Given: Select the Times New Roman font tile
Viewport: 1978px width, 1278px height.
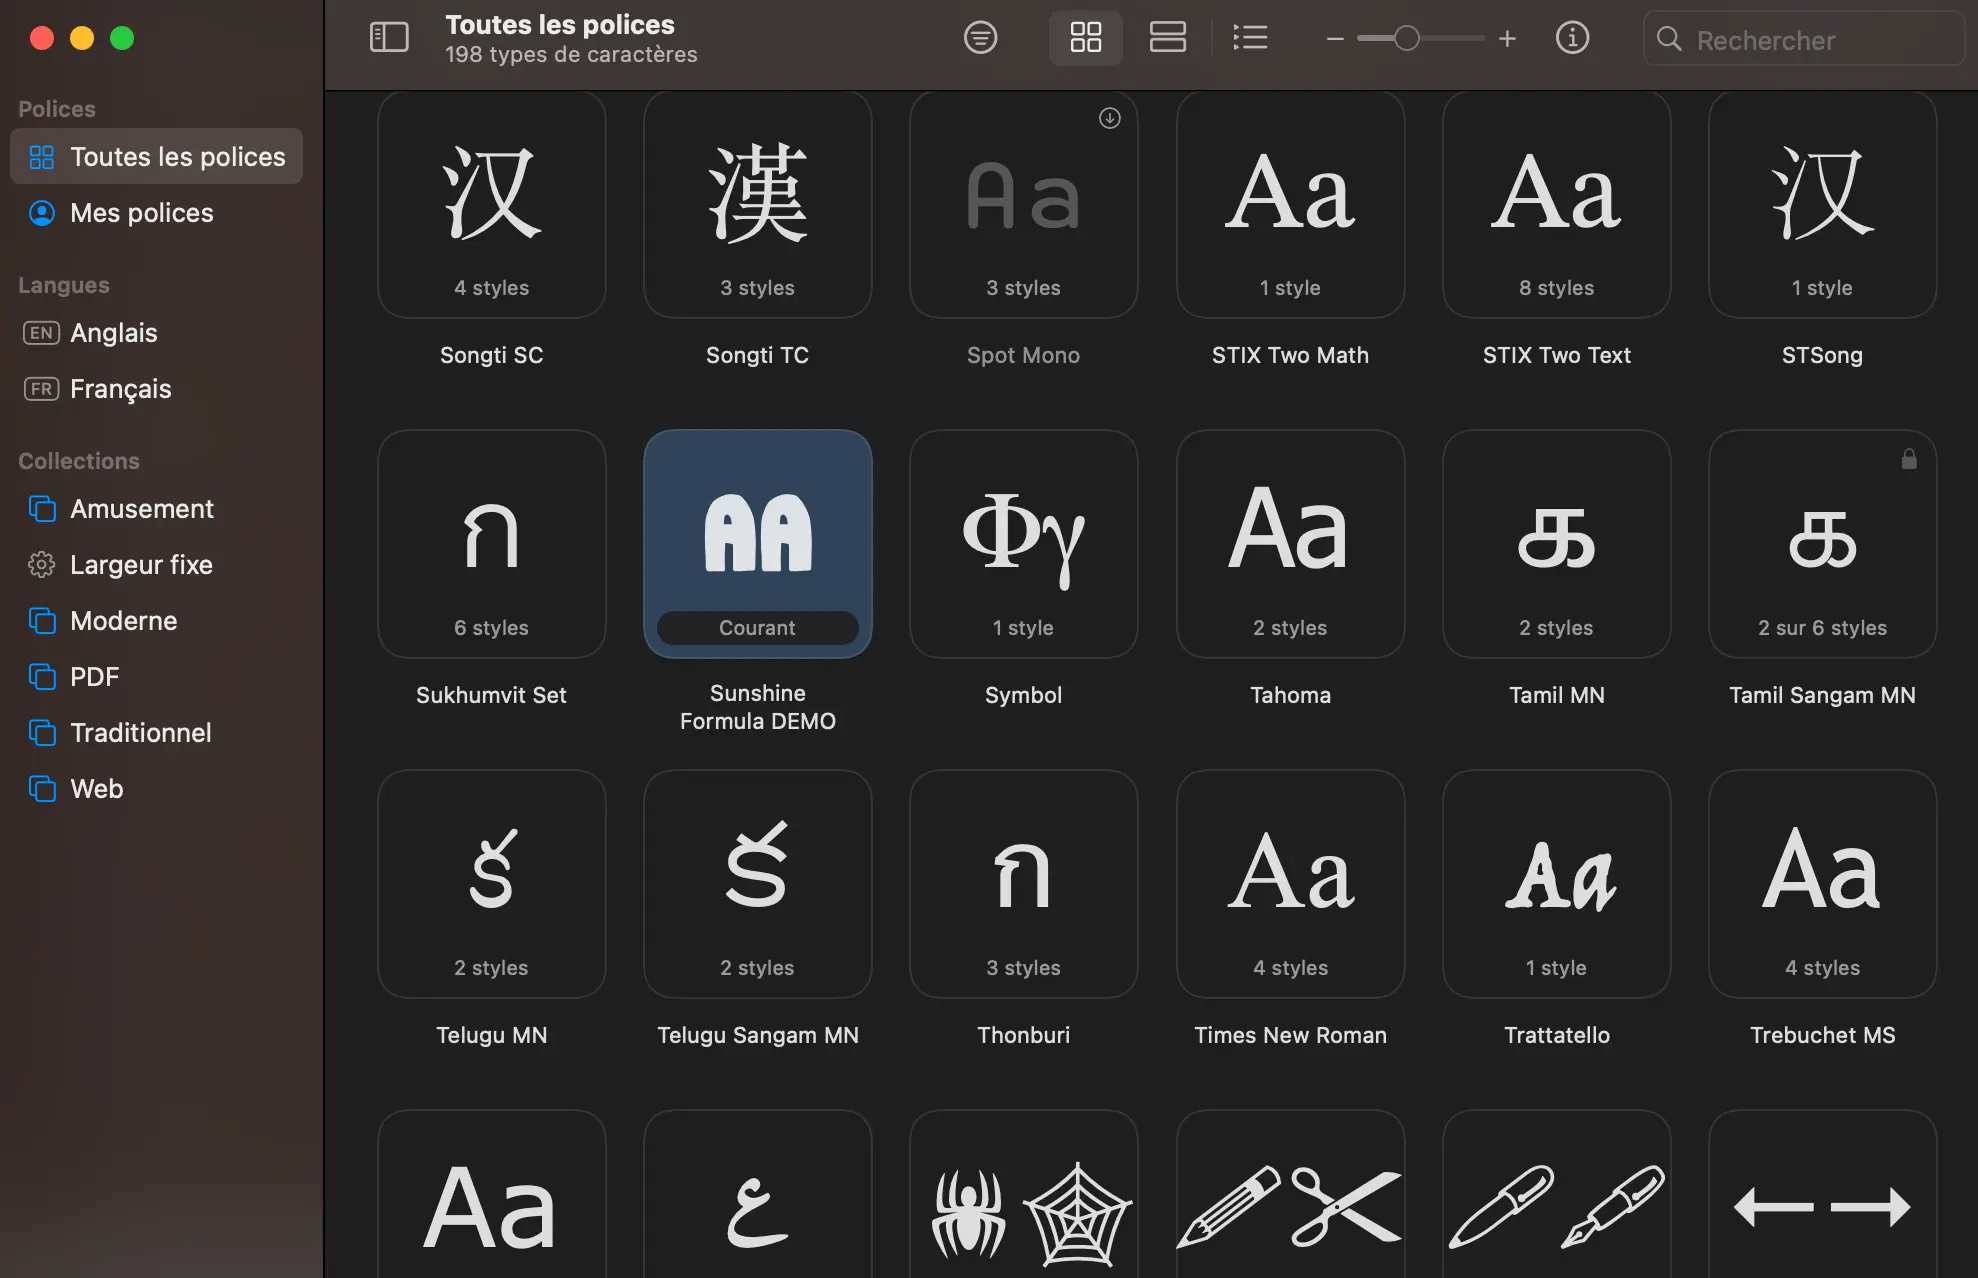Looking at the screenshot, I should [1290, 884].
